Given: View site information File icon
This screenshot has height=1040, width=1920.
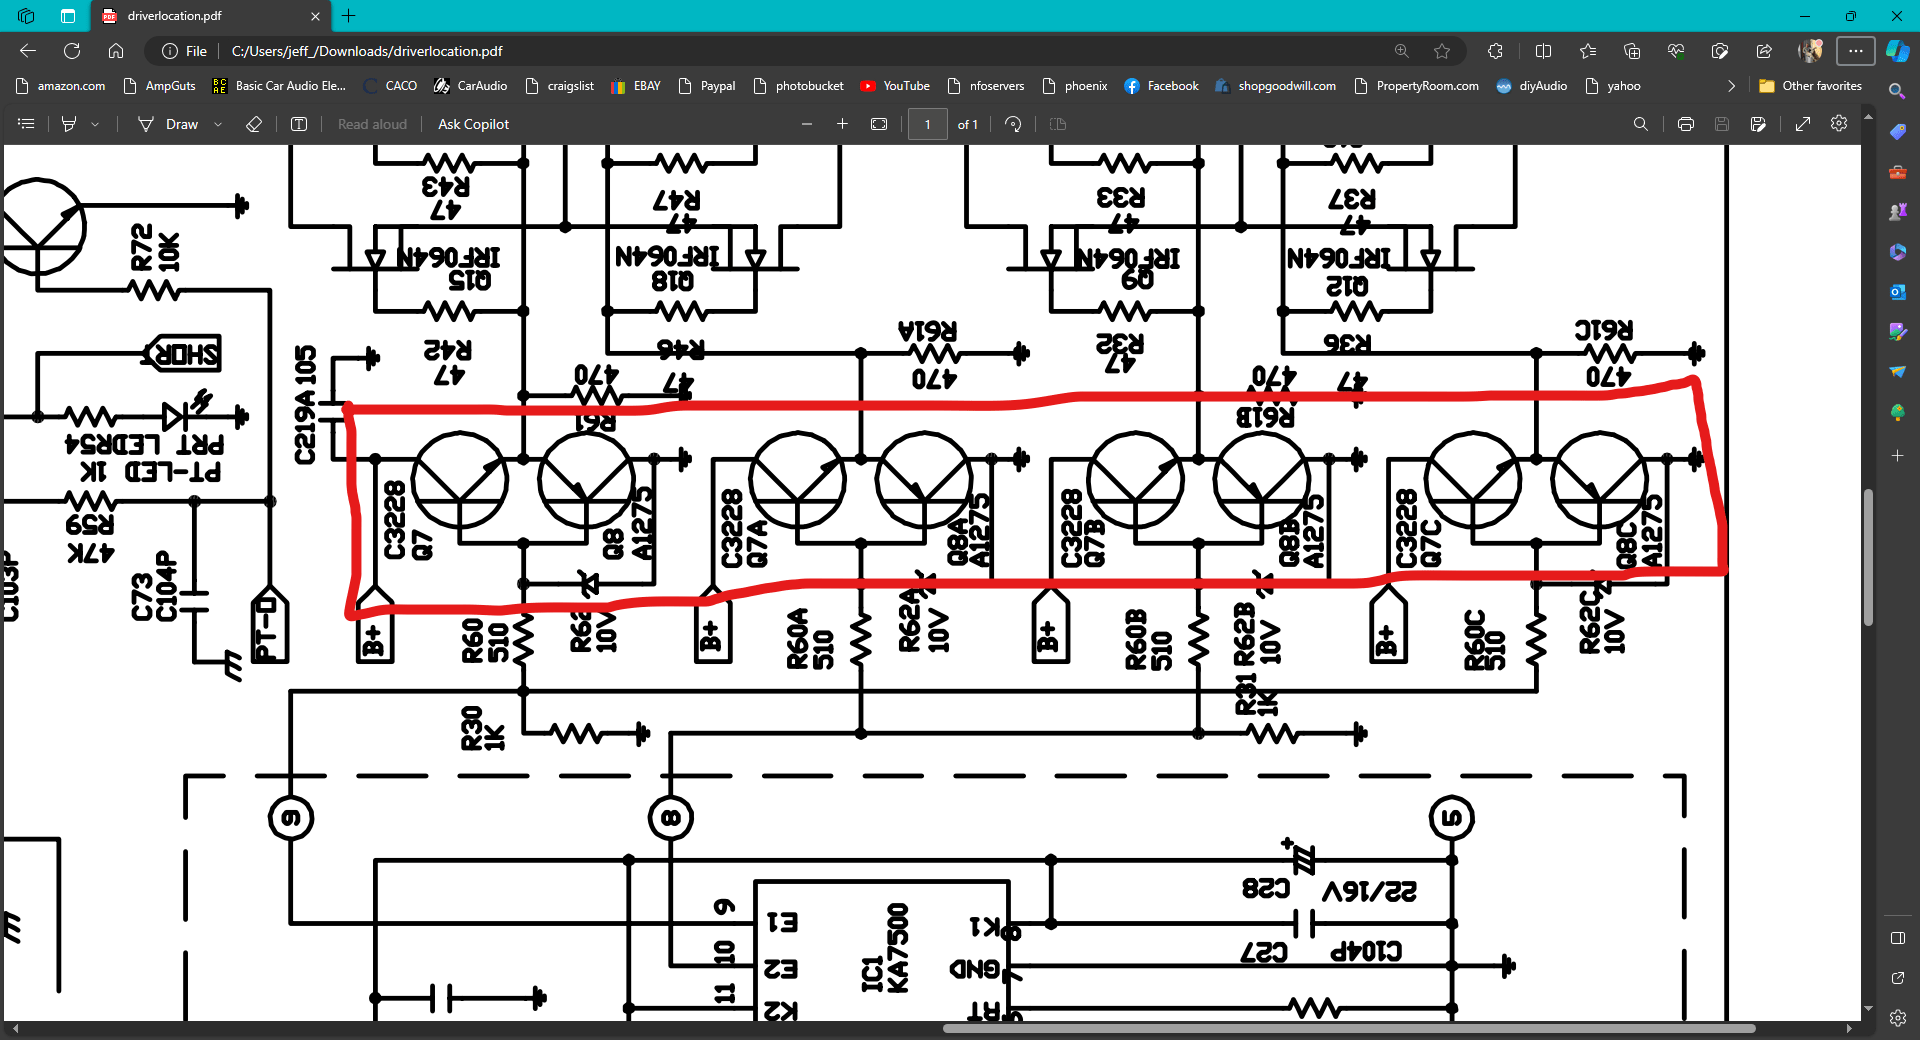Looking at the screenshot, I should point(184,51).
